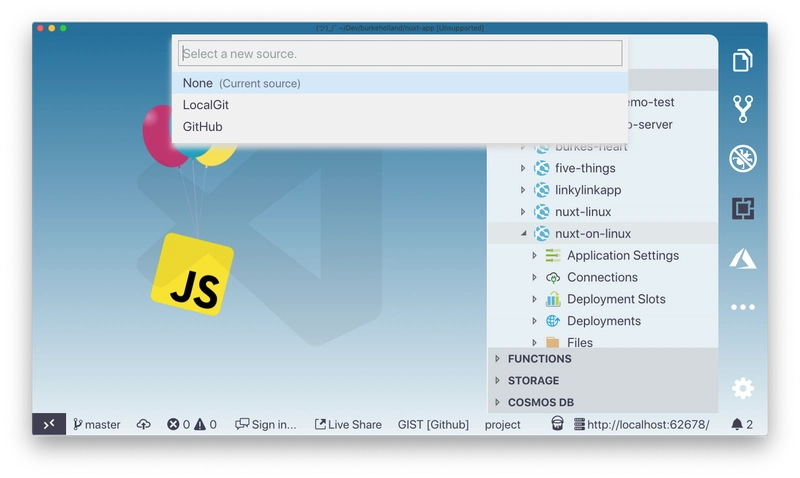The image size is (800, 478).
Task: Expand the Application Settings node
Action: coord(534,256)
